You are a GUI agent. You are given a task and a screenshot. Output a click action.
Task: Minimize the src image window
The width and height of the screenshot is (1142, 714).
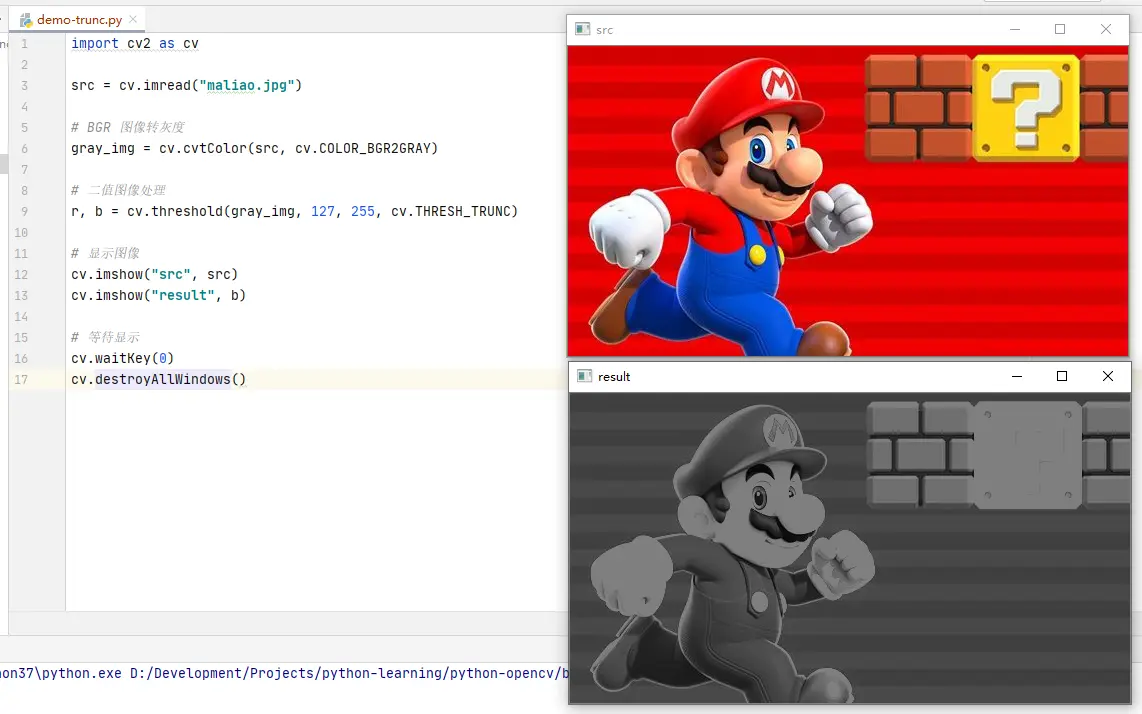[1015, 29]
